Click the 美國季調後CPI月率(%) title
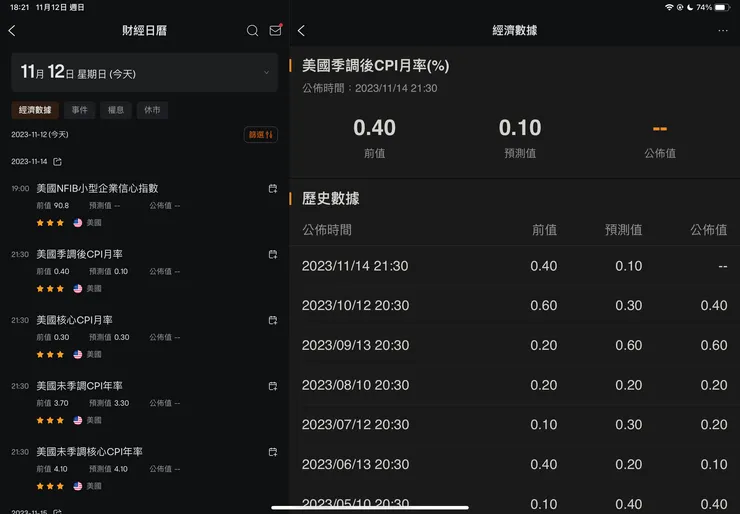The height and width of the screenshot is (514, 740). tap(376, 66)
